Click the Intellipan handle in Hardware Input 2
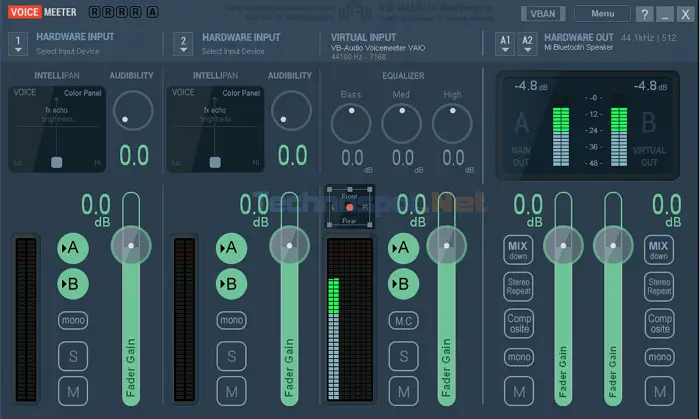700x419 pixels. (215, 162)
